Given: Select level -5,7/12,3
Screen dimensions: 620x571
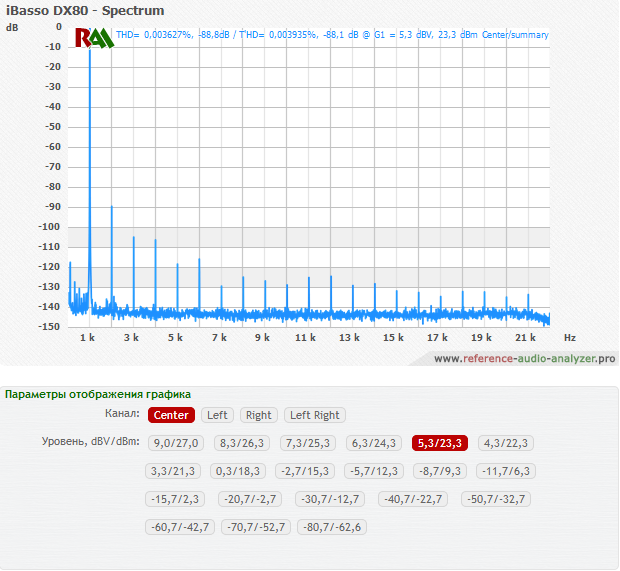Looking at the screenshot, I should (374, 471).
